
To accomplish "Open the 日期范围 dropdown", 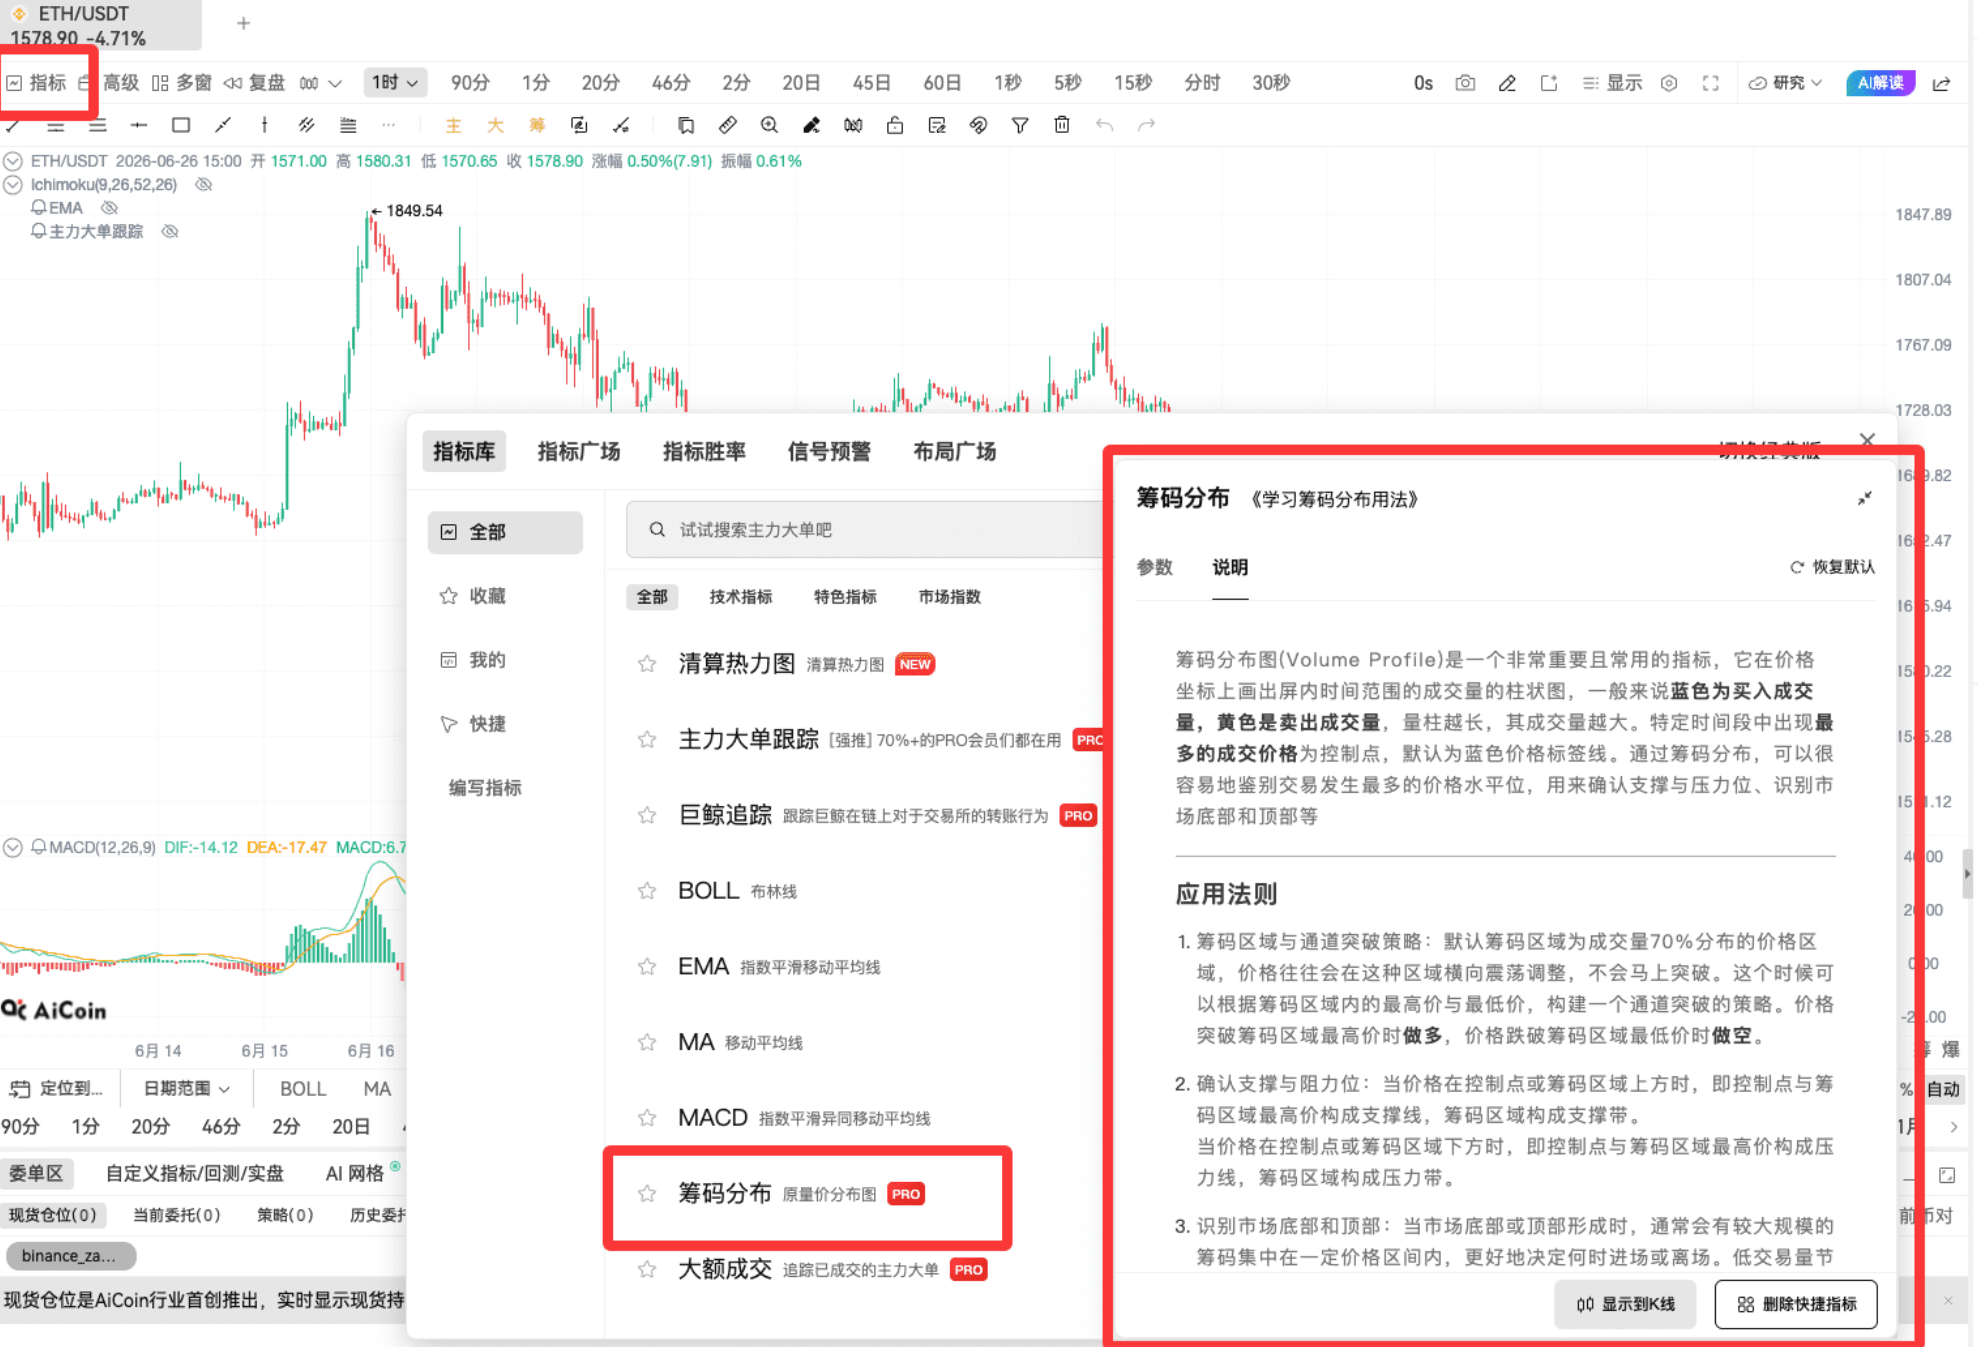I will [187, 1088].
